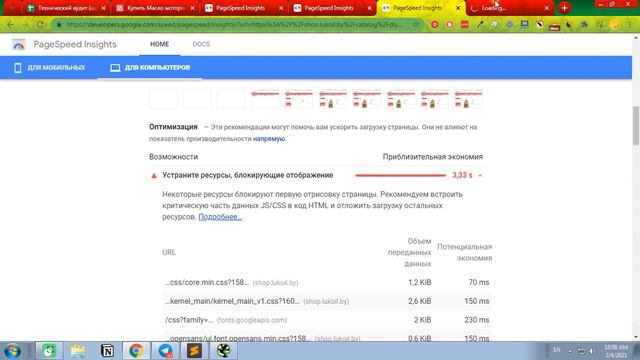Open the Screaming Frog app on taskbar
This screenshot has height=360, width=640.
pyautogui.click(x=223, y=351)
